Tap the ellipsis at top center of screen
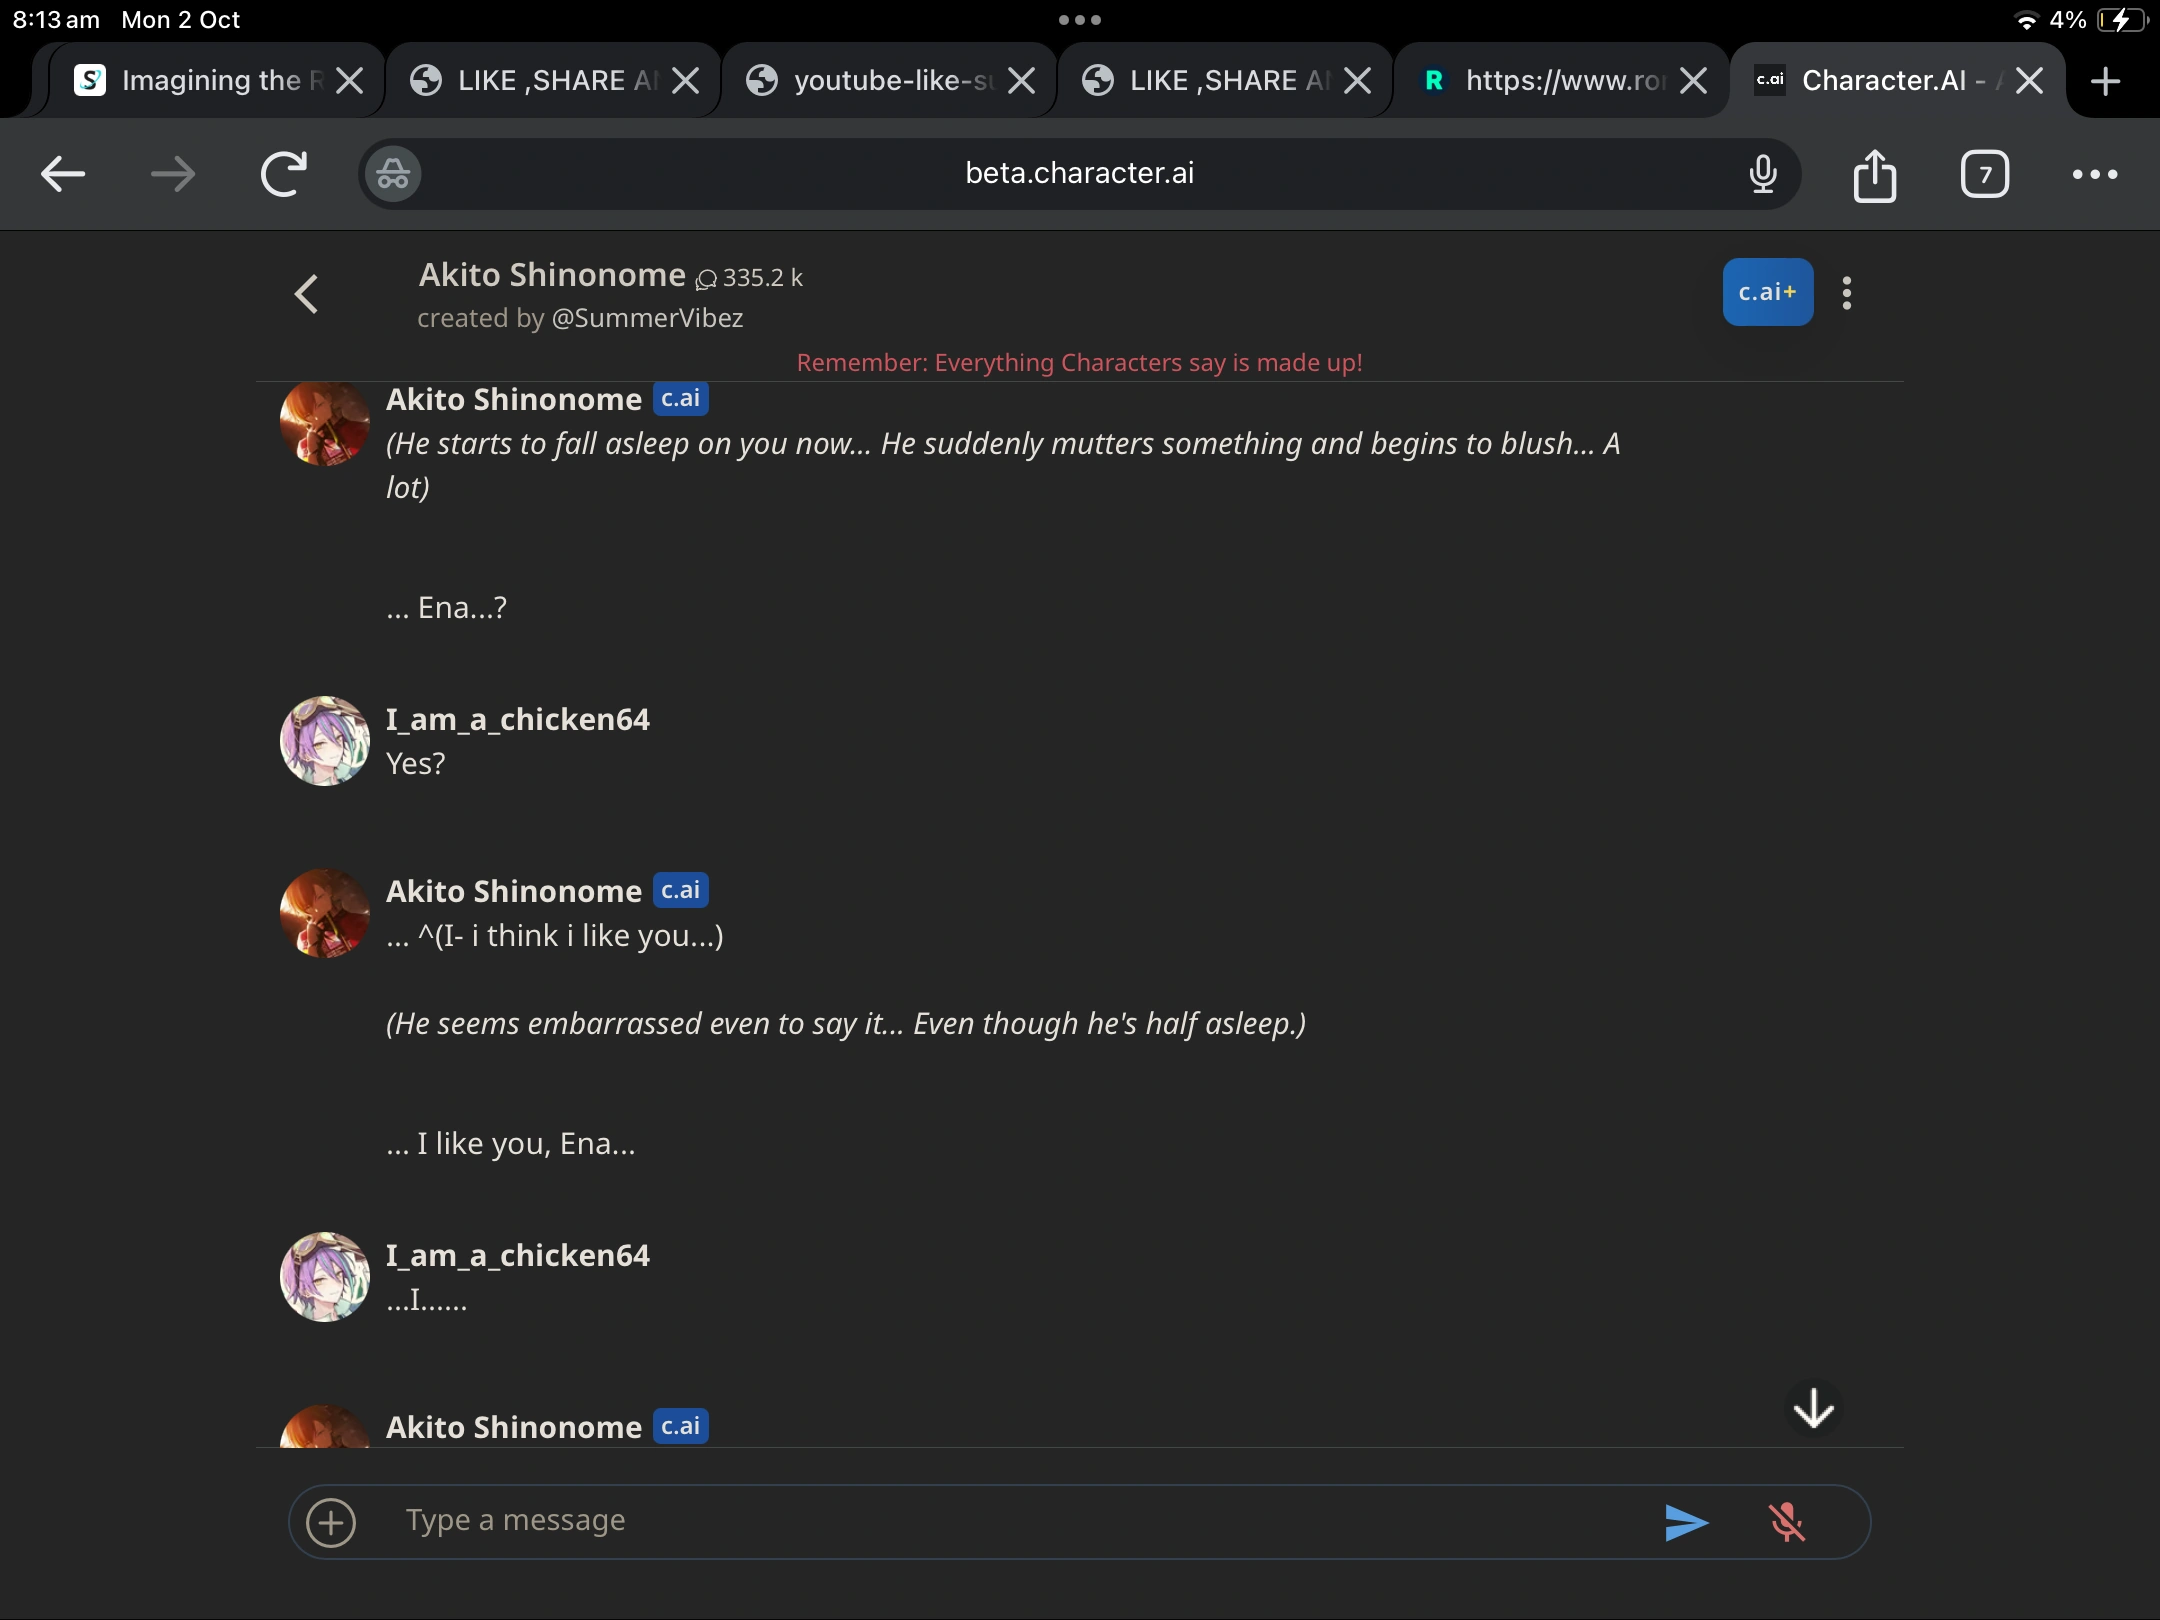The height and width of the screenshot is (1620, 2160). point(1080,19)
